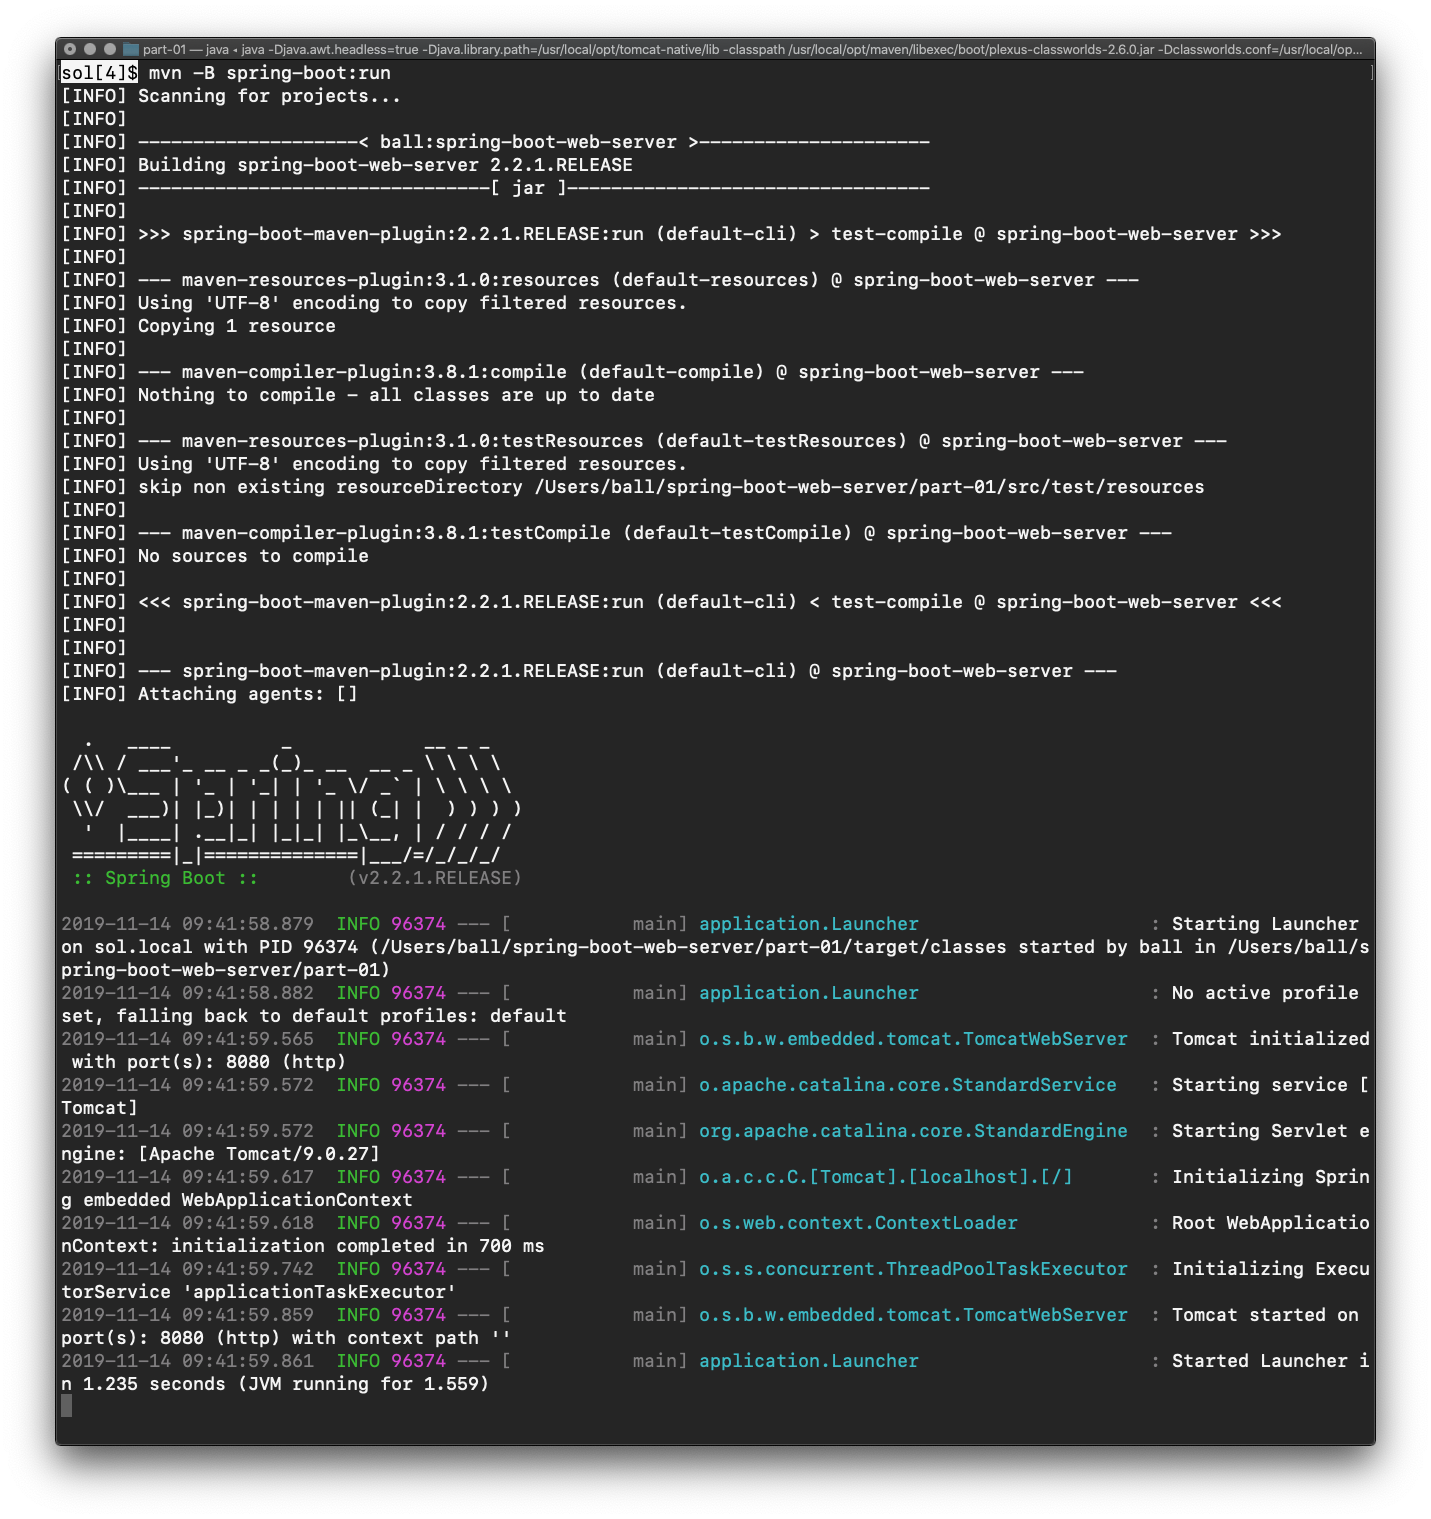Screen dimensions: 1431x1519
Task: Select the Tomcat started on port 8080 message
Action: pos(1269,1314)
